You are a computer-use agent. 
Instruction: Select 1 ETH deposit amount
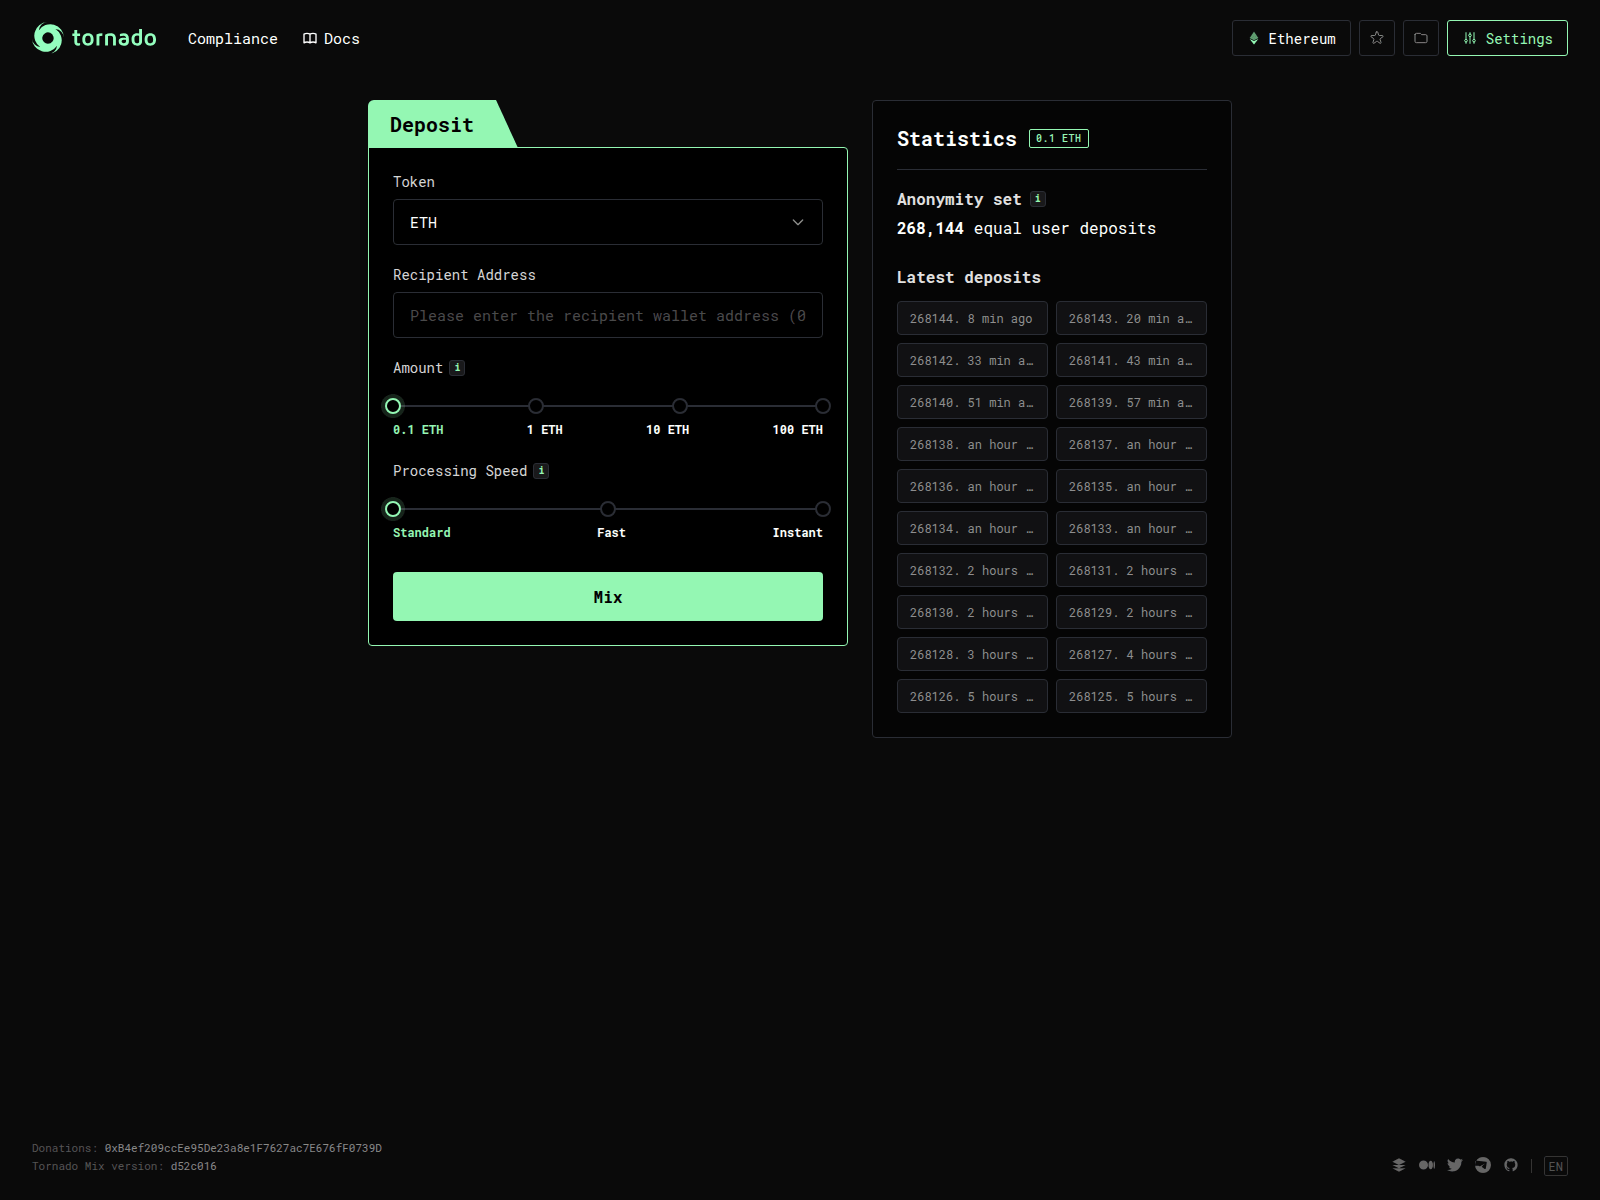coord(536,406)
